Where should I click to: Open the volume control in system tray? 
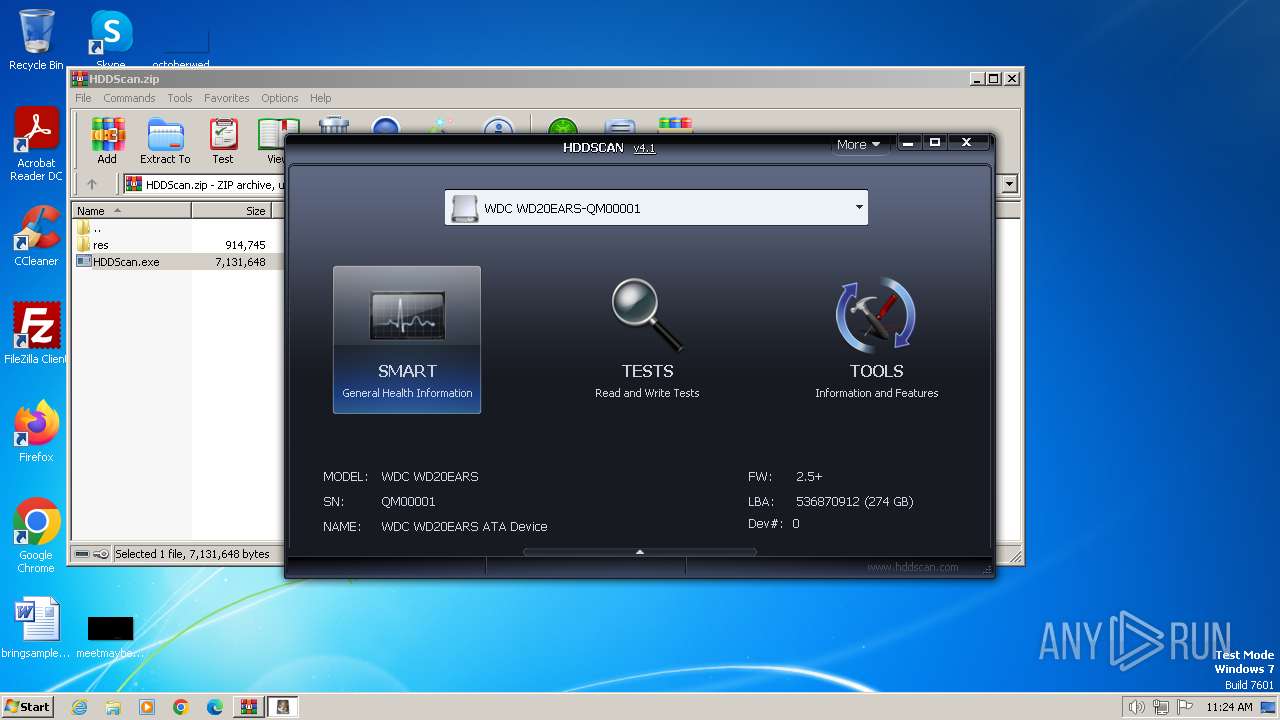coord(1136,707)
